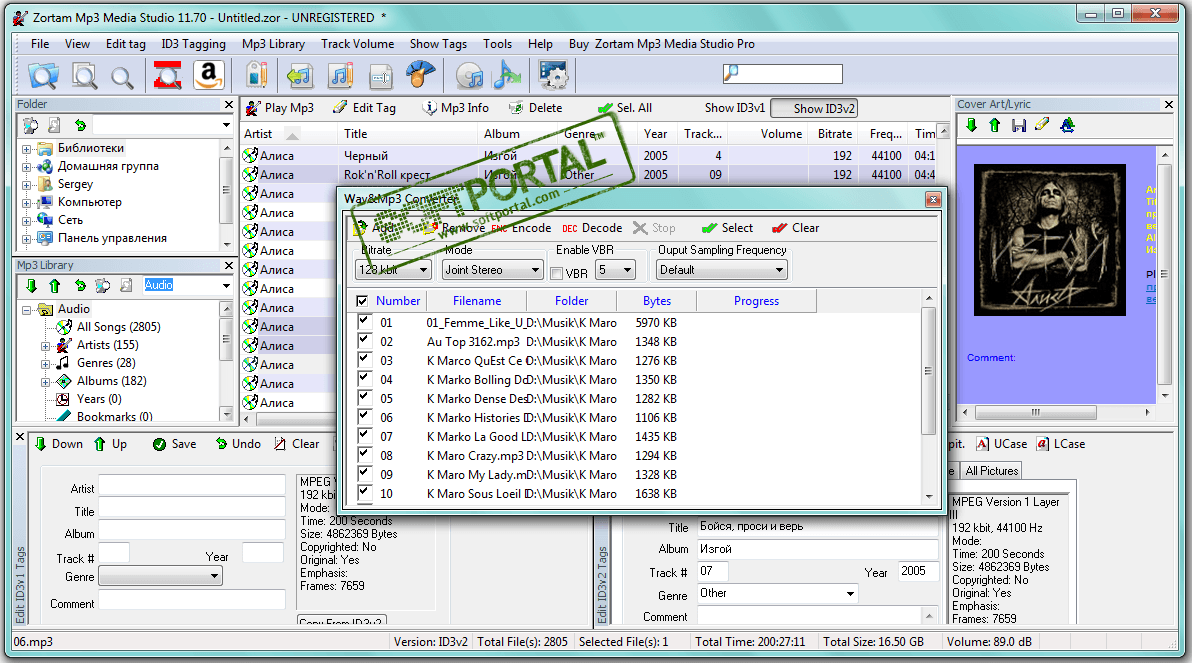Click Select with green checkmark in converter
Image resolution: width=1192 pixels, height=663 pixels.
click(x=728, y=228)
